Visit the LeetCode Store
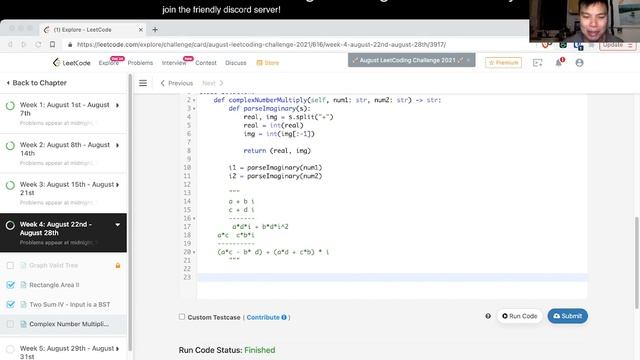The width and height of the screenshot is (640, 360). click(268, 63)
